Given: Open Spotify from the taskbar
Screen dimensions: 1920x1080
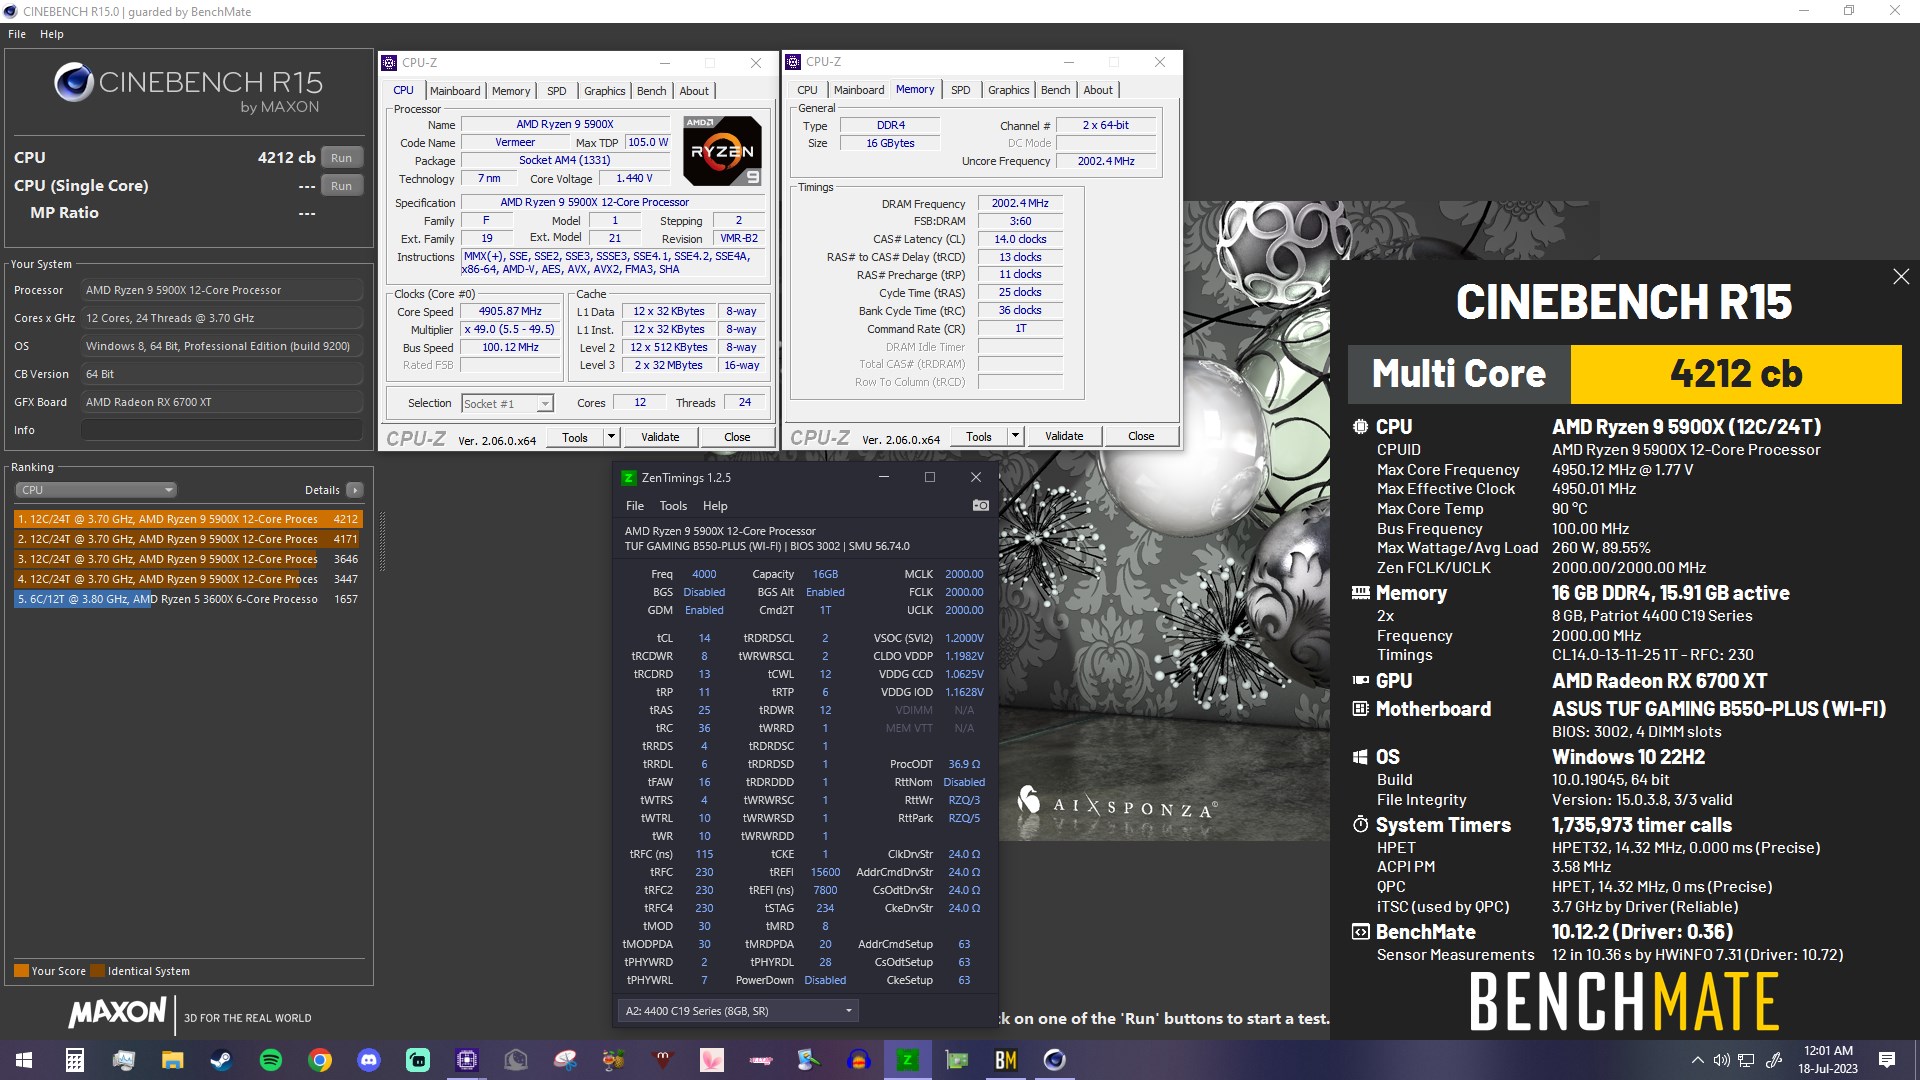Looking at the screenshot, I should click(270, 1060).
